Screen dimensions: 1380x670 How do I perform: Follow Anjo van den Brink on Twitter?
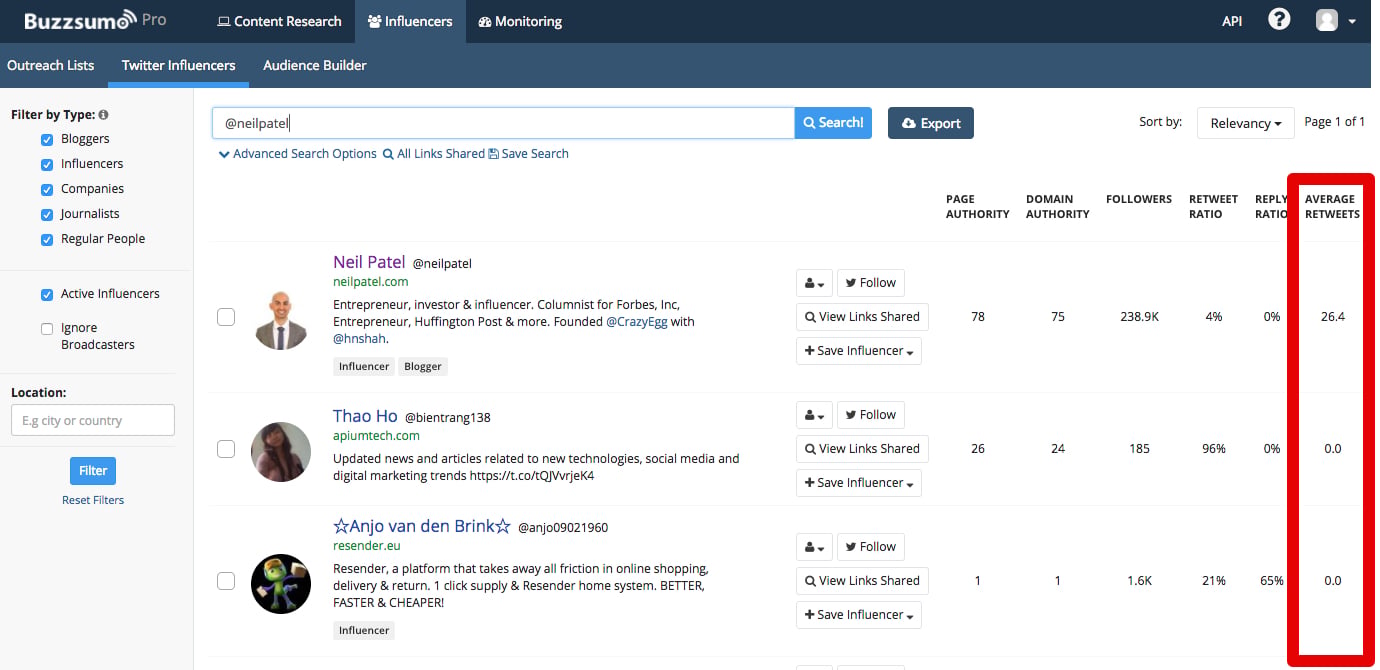(x=870, y=547)
